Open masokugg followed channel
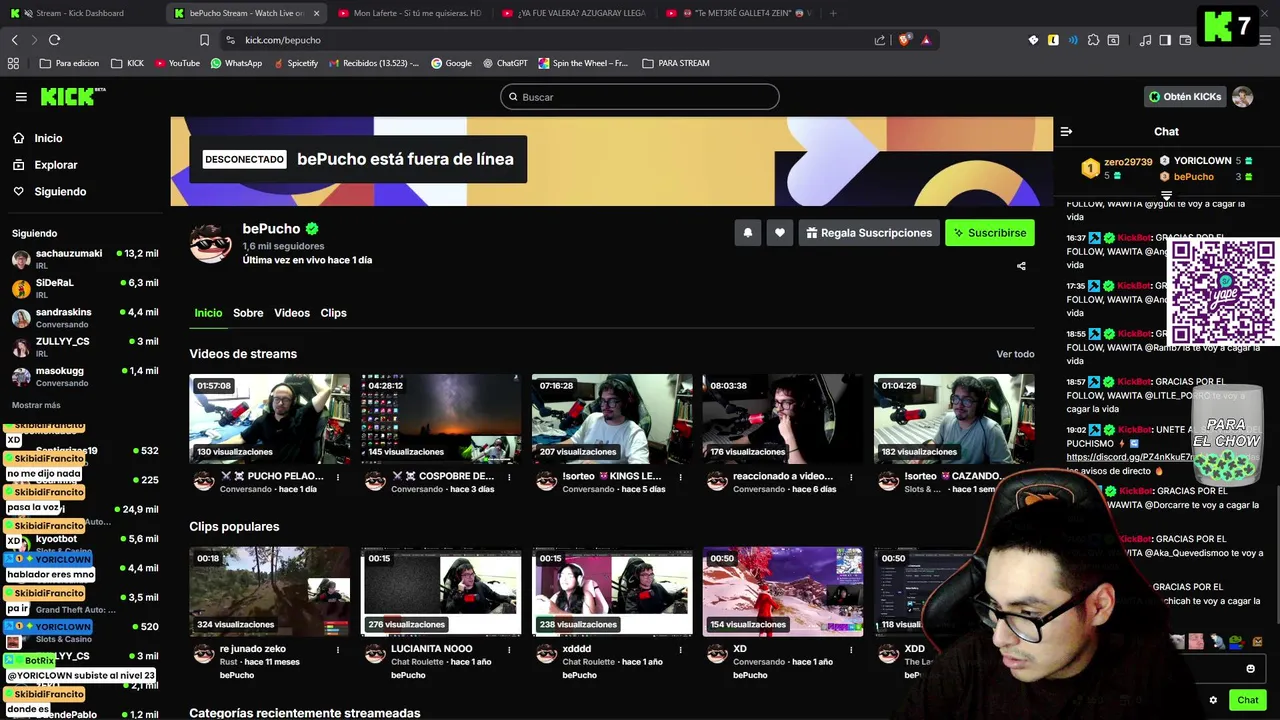The image size is (1280, 720). click(x=85, y=376)
